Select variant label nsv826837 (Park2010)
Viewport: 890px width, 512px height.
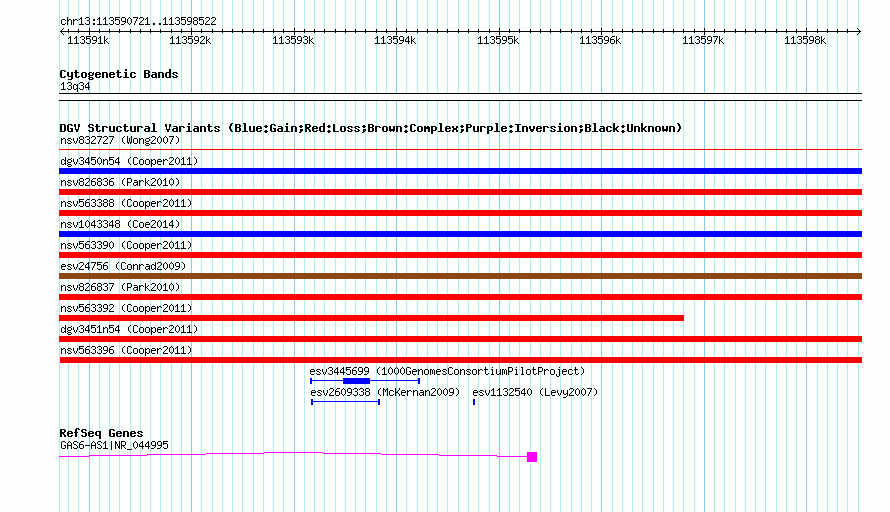coord(120,287)
